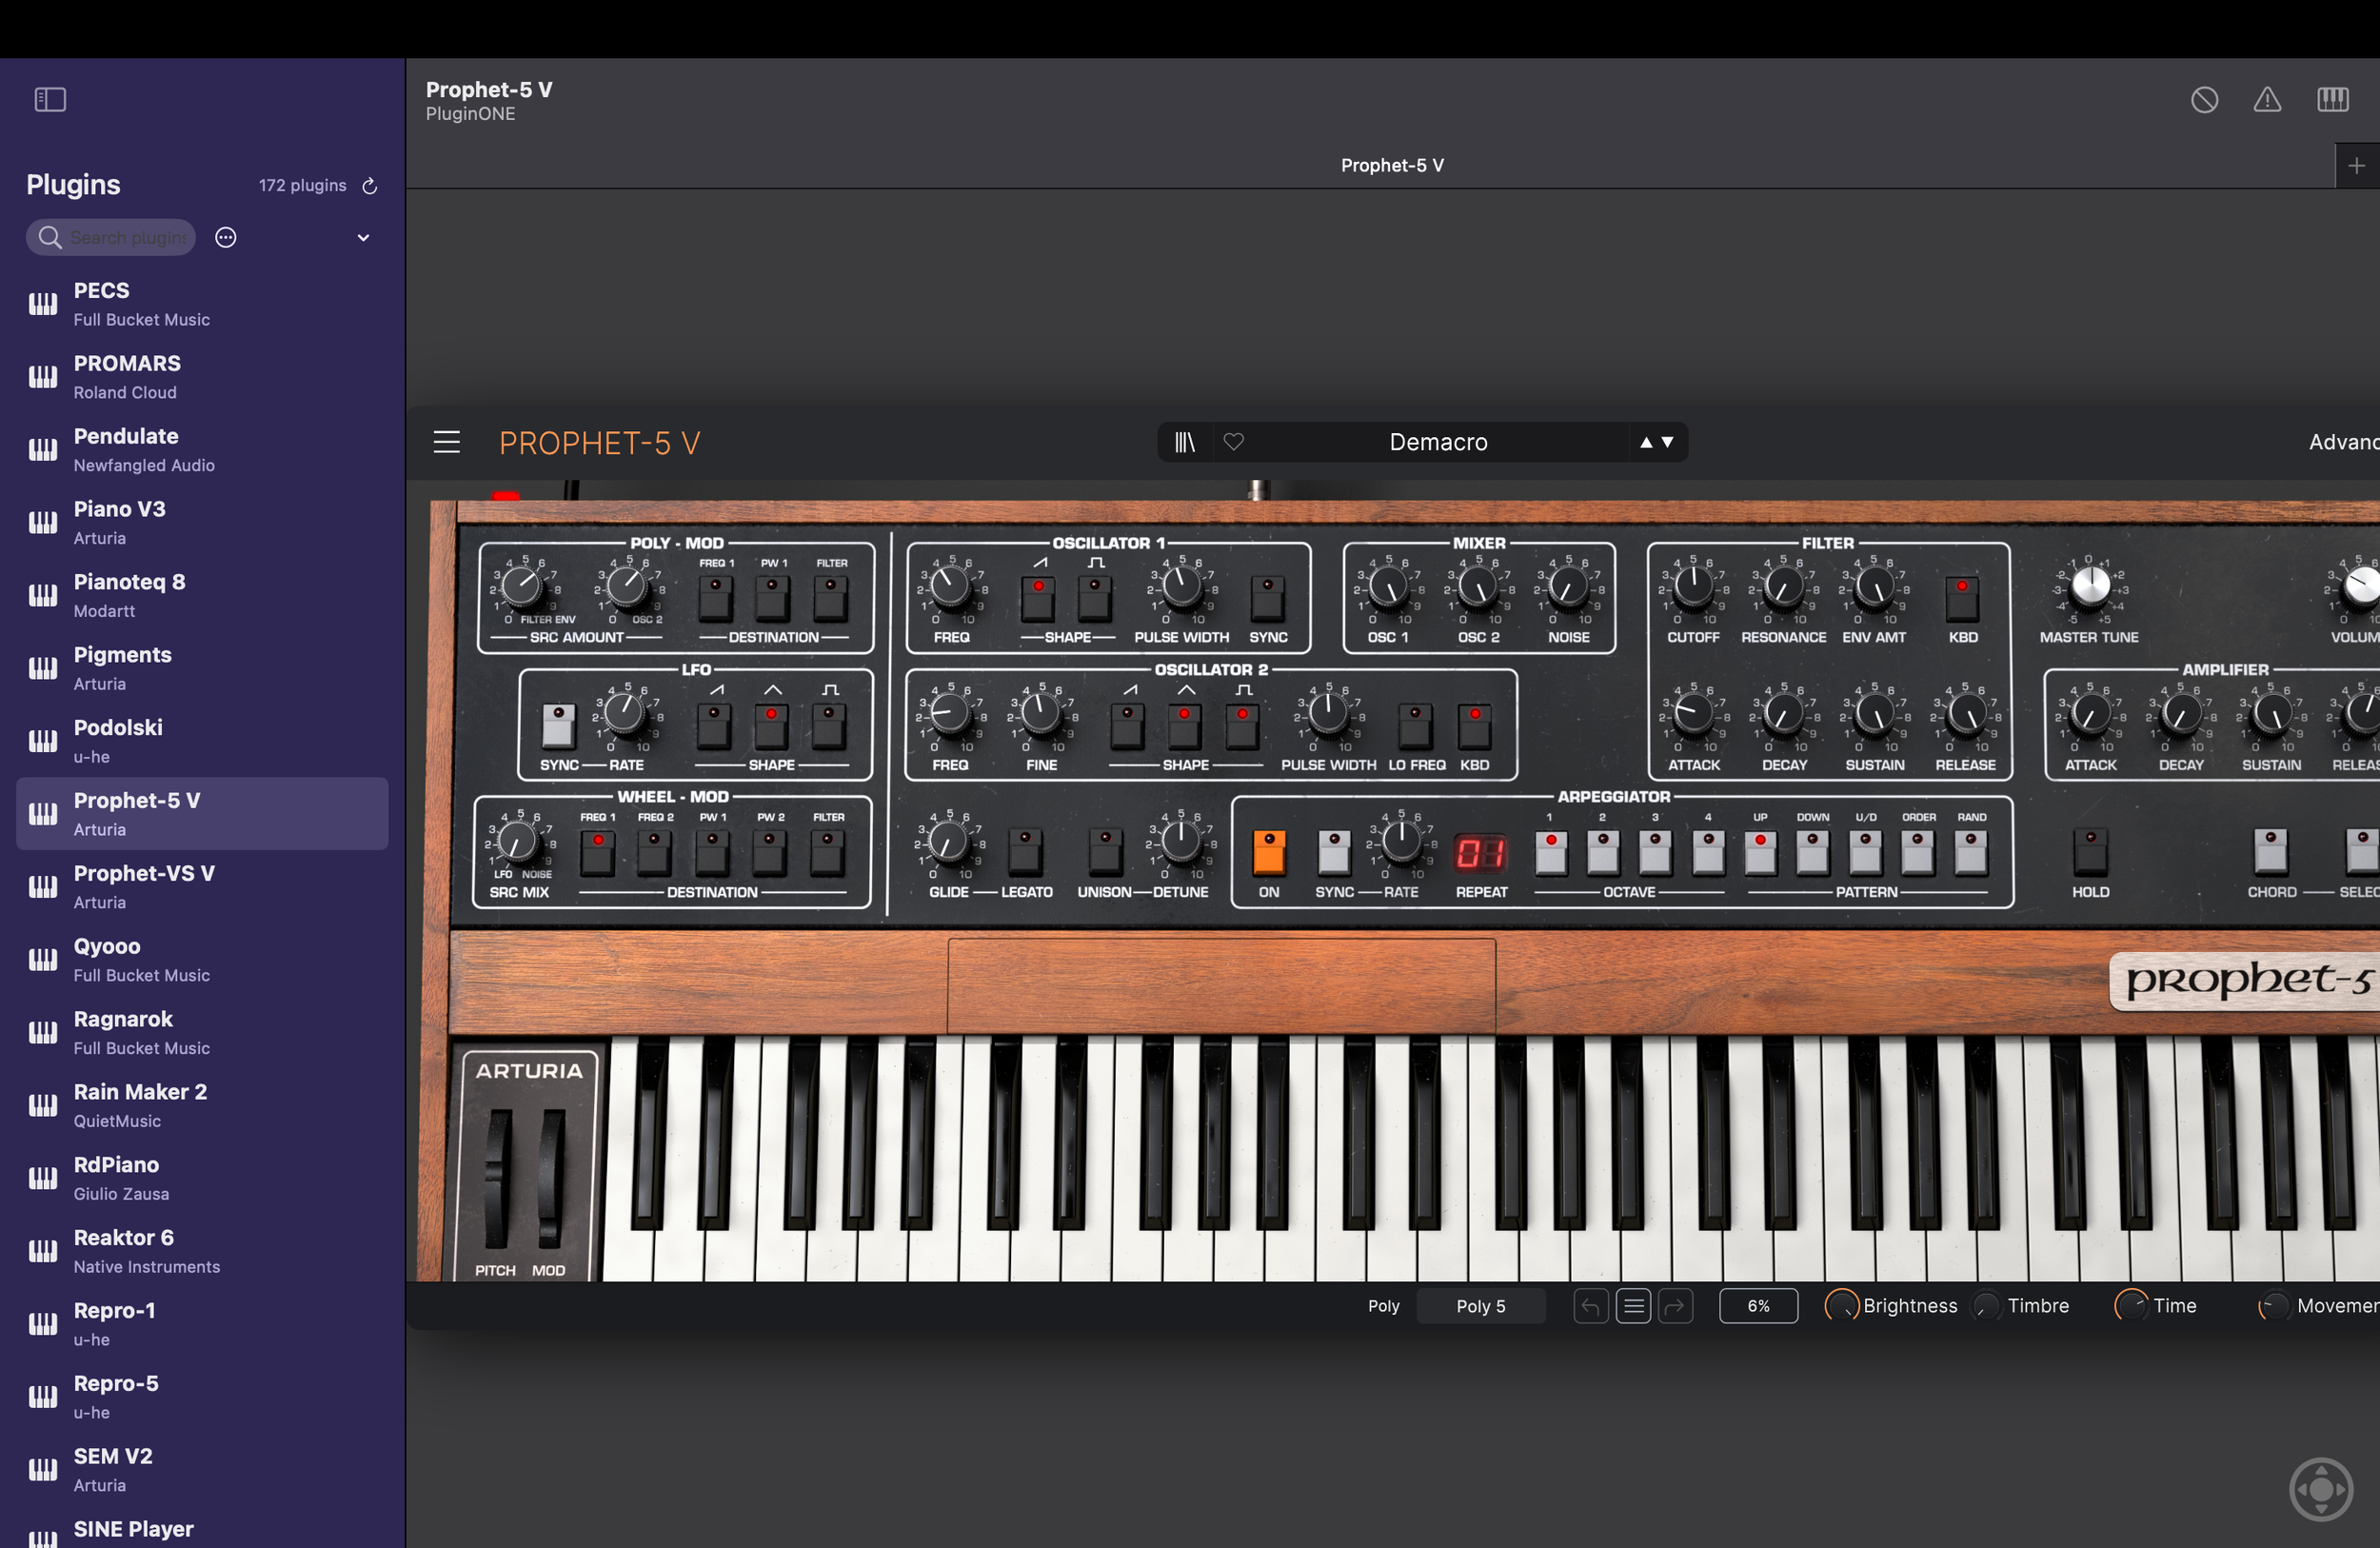2380x1548 pixels.
Task: Open the Prophet-5 V hamburger menu
Action: (x=446, y=442)
